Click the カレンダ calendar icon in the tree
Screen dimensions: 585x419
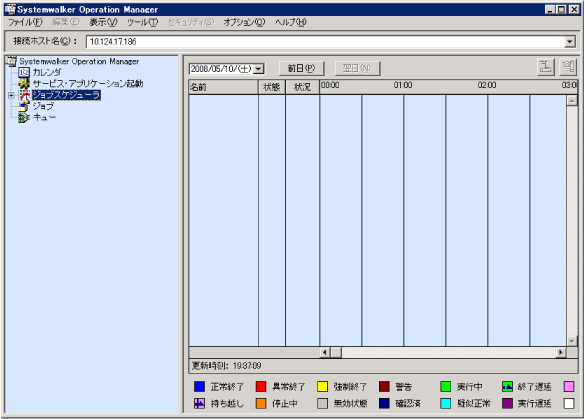[x=24, y=72]
